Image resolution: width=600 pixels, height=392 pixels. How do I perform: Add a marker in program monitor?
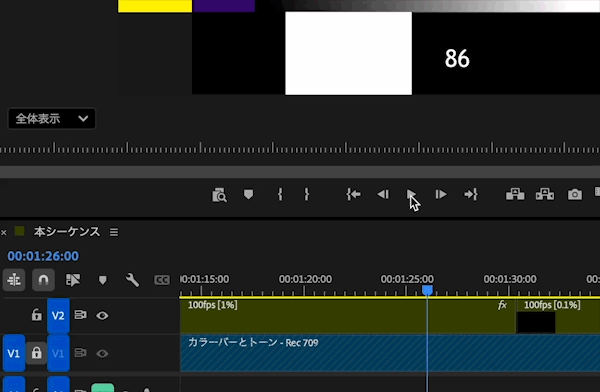tap(248, 194)
